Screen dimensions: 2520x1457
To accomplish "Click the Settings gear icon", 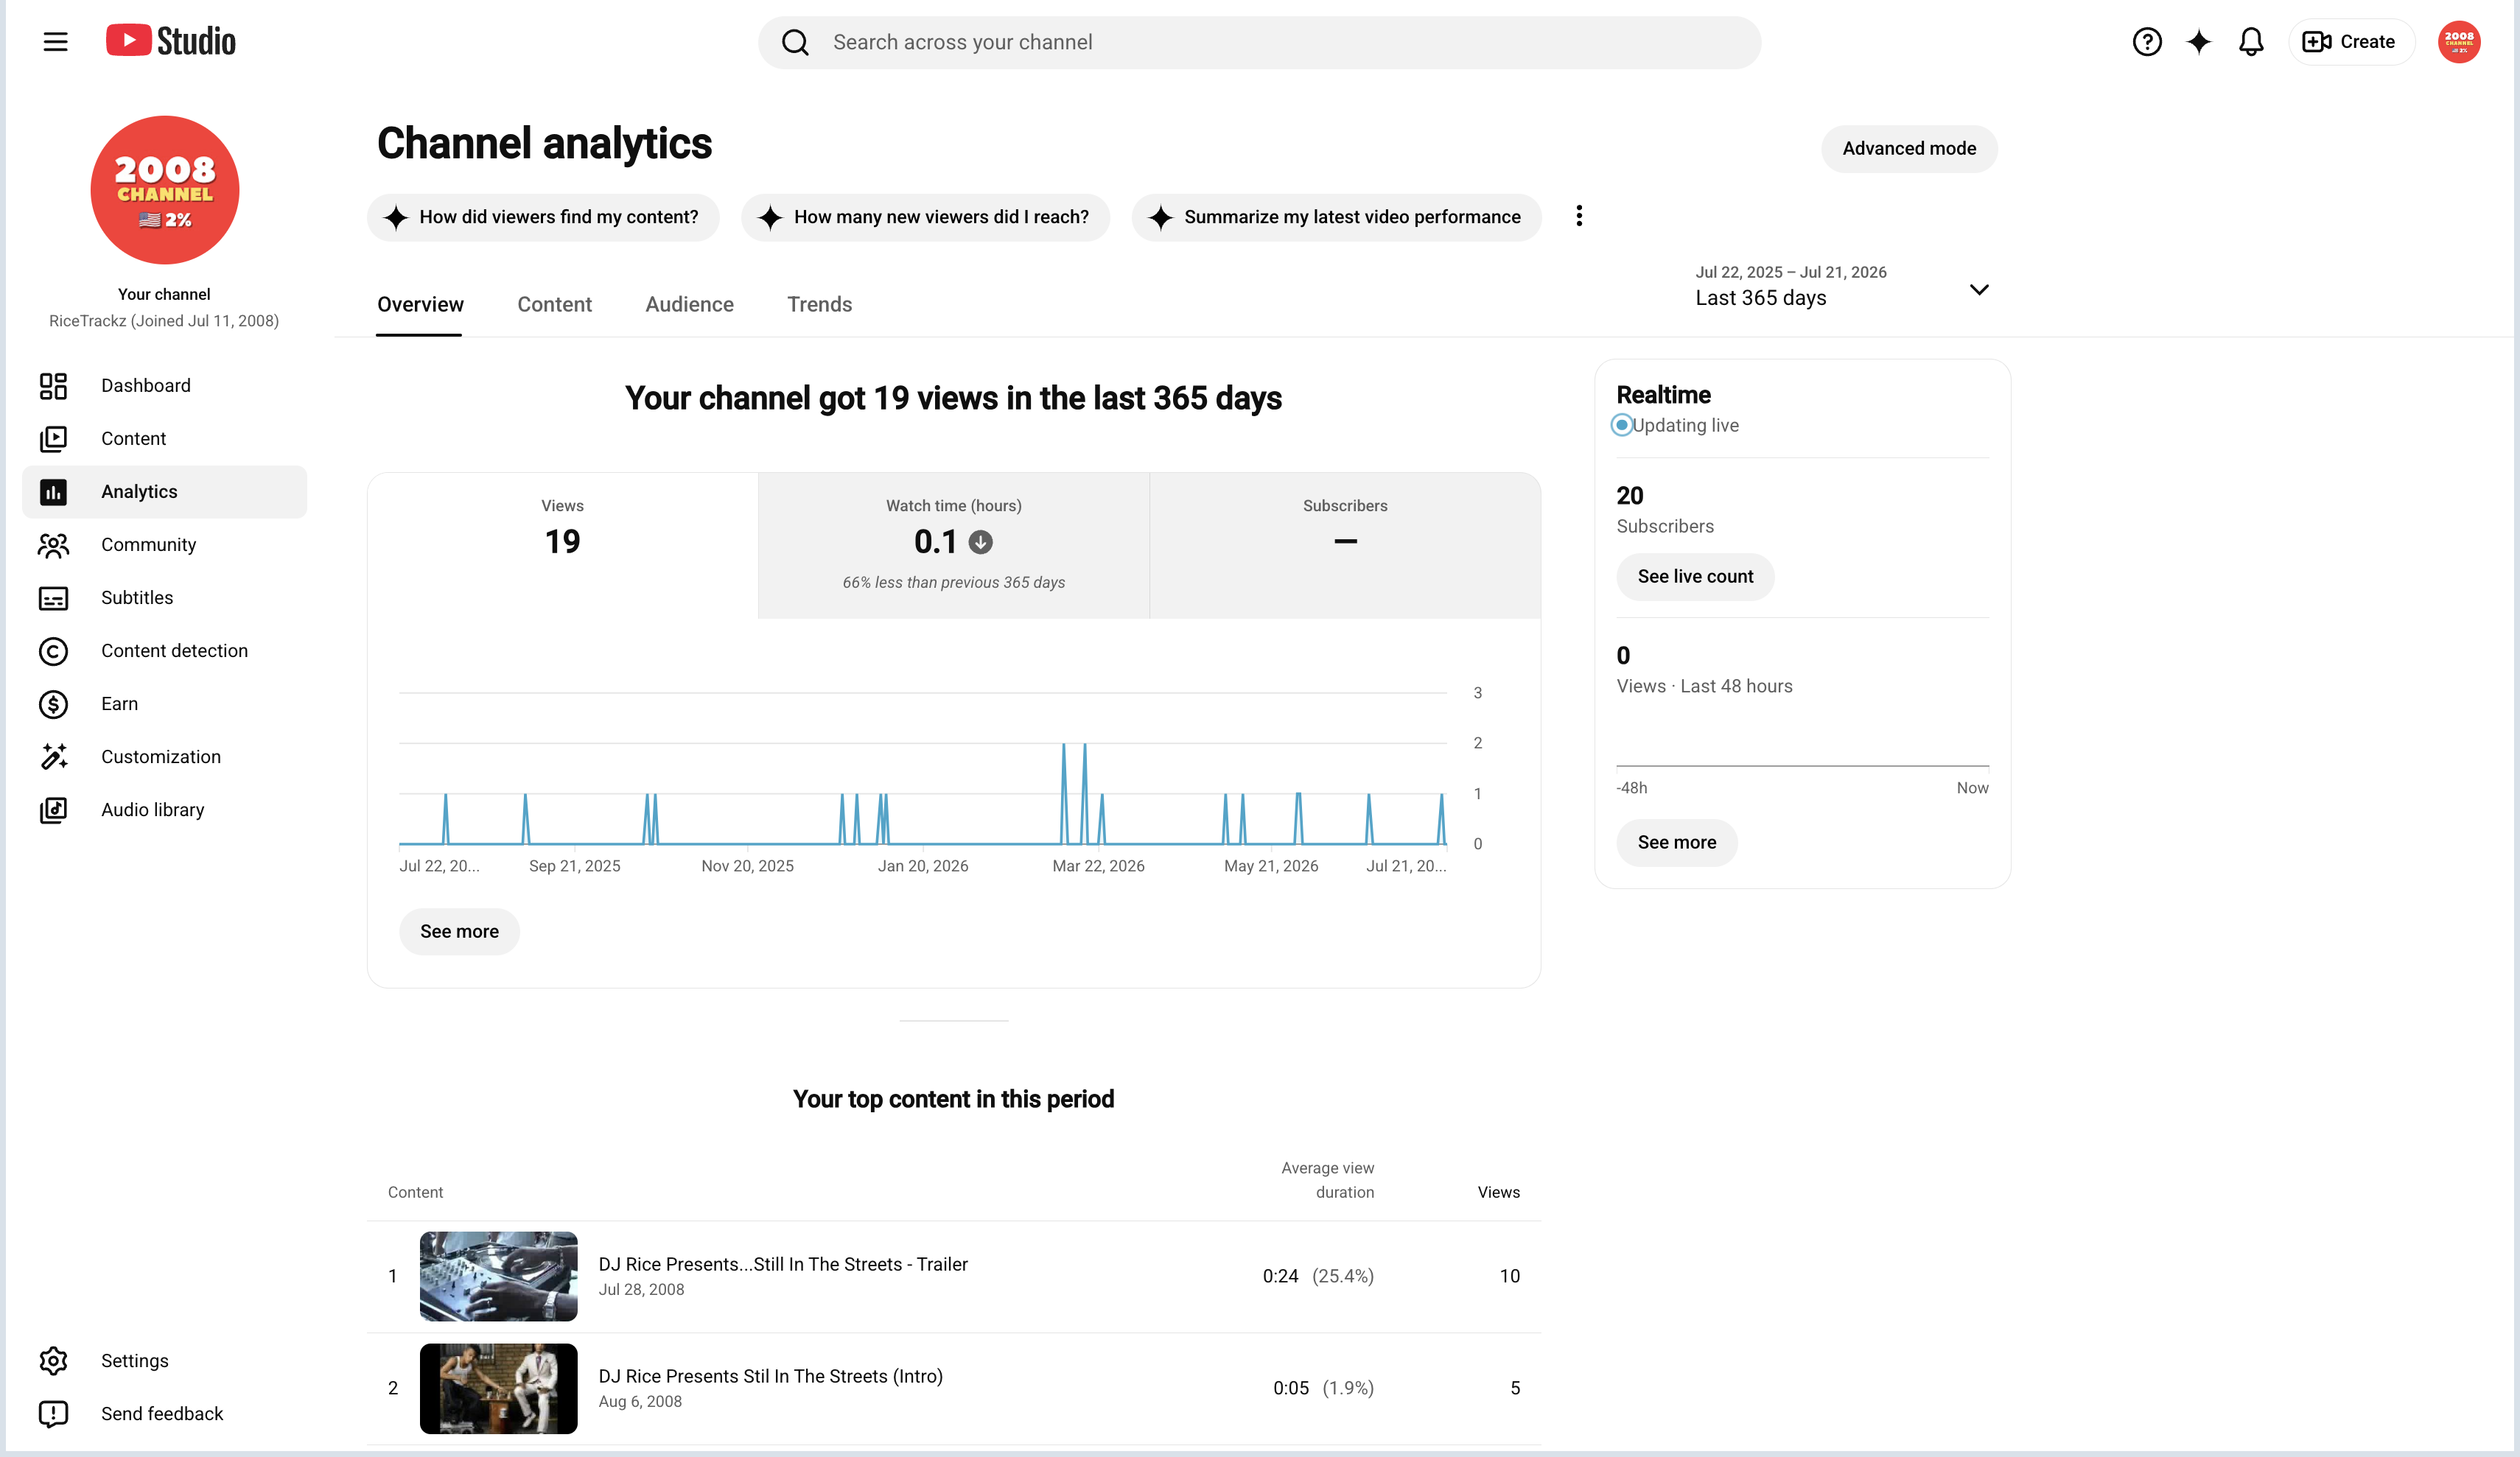I will [x=53, y=1361].
